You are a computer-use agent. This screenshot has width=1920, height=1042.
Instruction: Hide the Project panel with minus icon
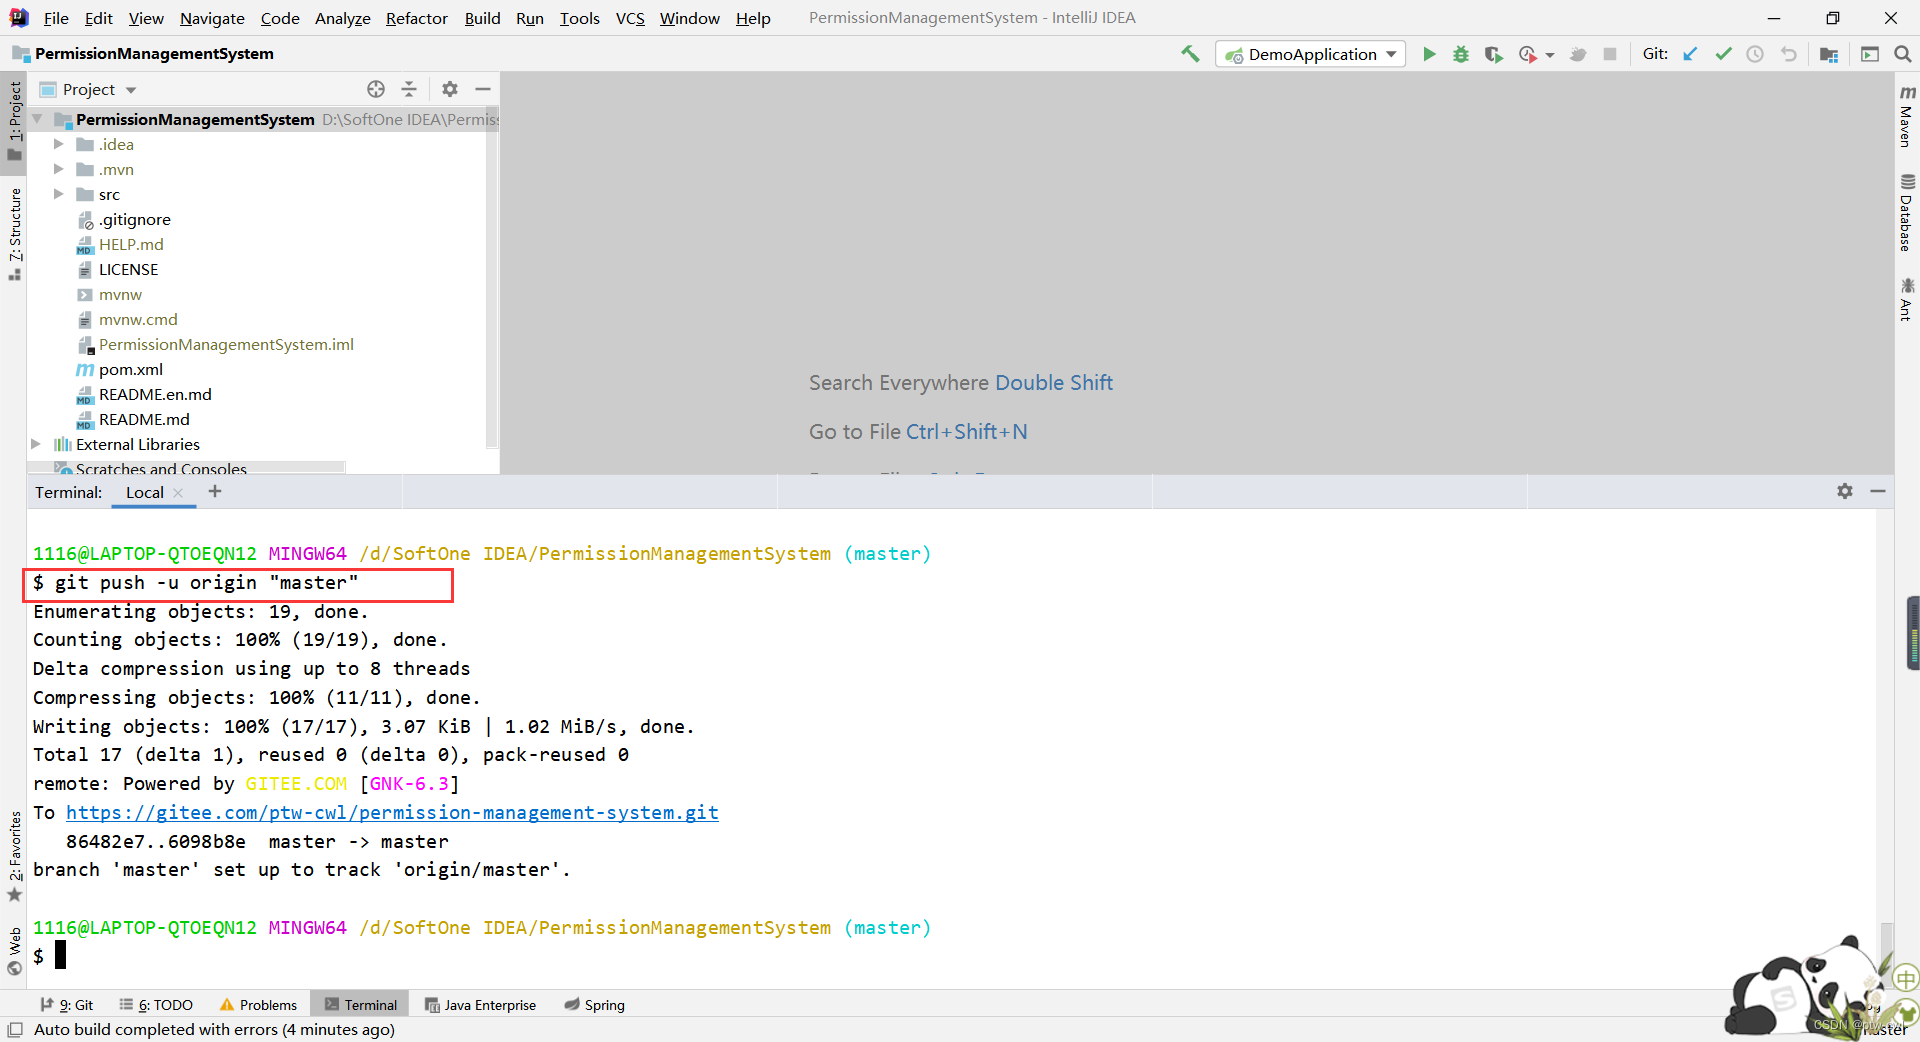tap(483, 89)
